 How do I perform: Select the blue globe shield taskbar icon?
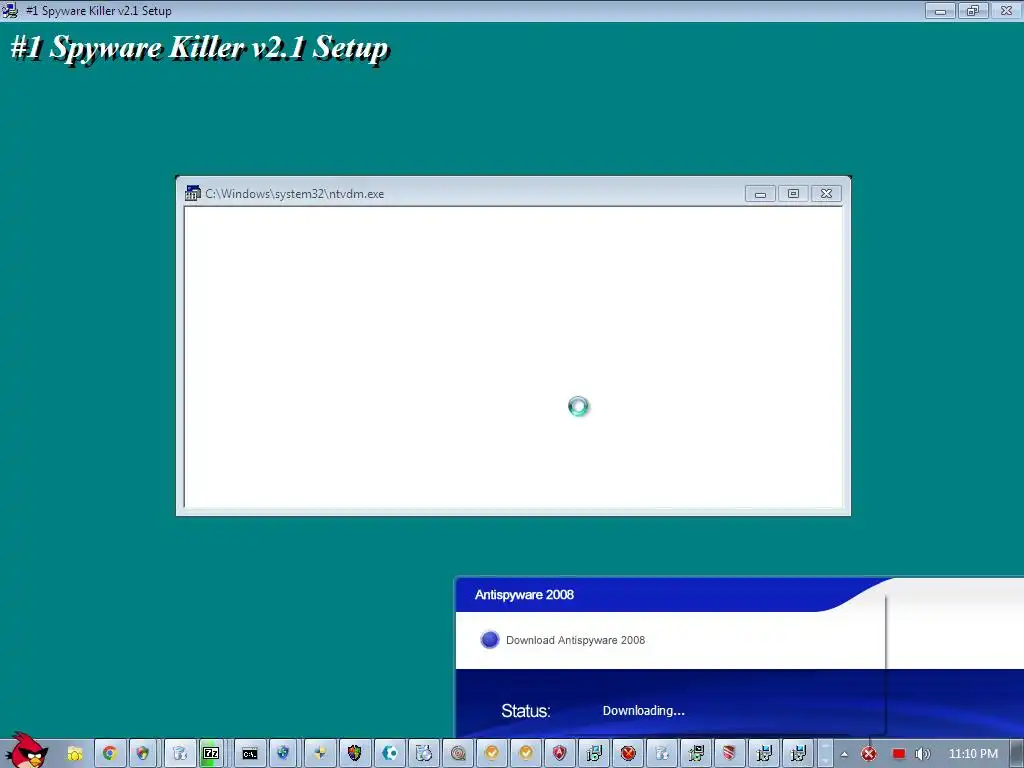click(x=283, y=754)
